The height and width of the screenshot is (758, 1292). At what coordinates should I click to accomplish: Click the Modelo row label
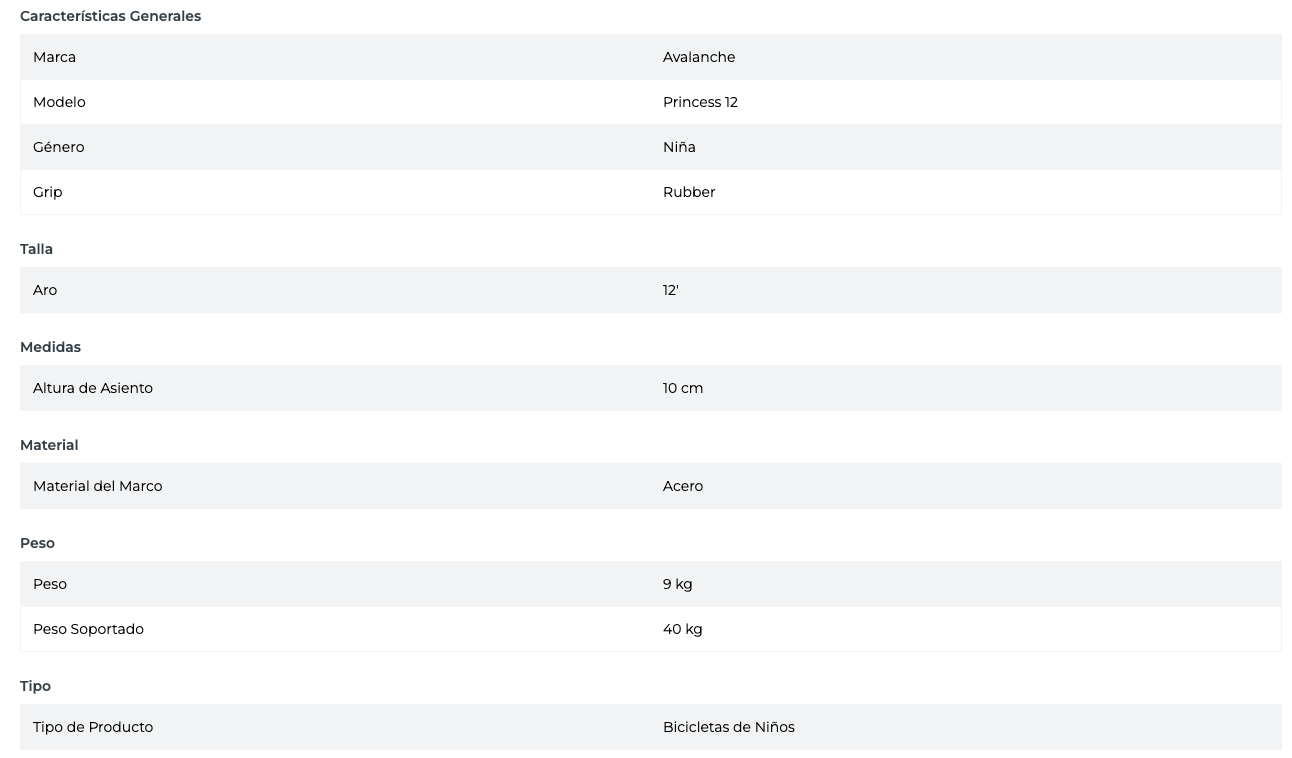point(59,102)
